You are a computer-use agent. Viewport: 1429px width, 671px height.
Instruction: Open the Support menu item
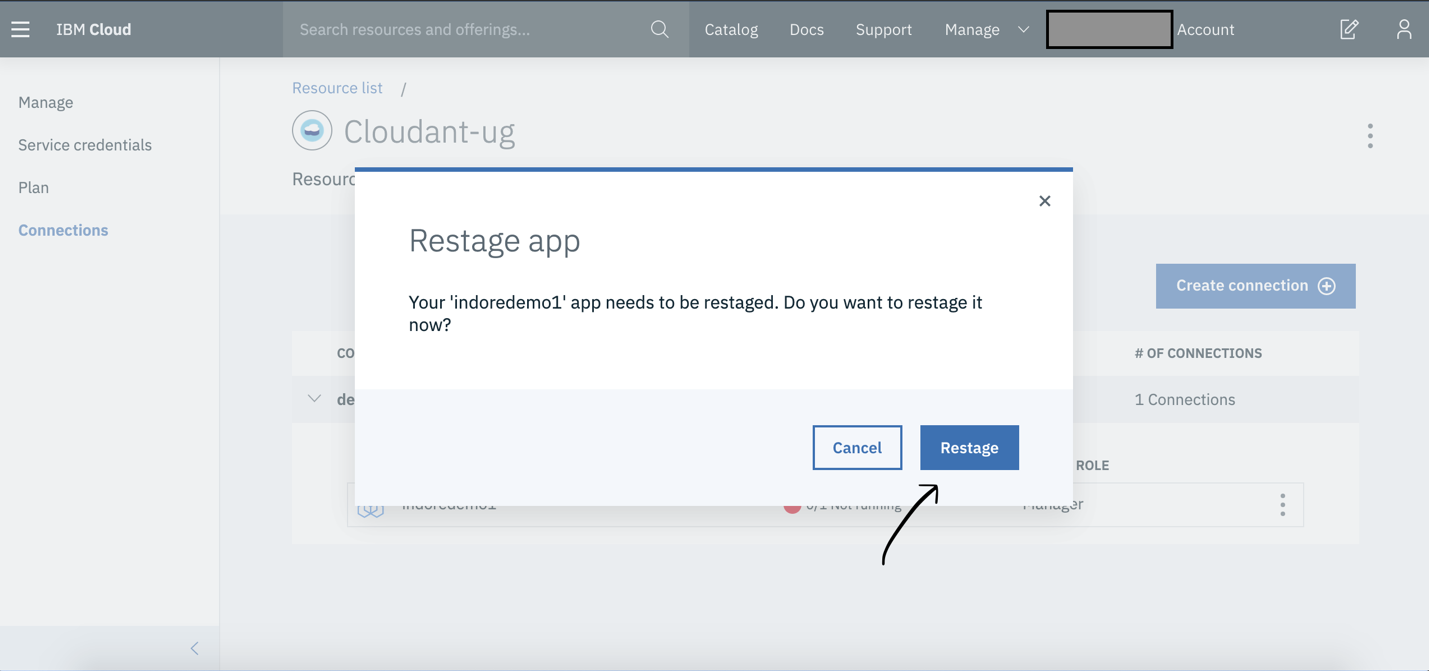(x=883, y=29)
